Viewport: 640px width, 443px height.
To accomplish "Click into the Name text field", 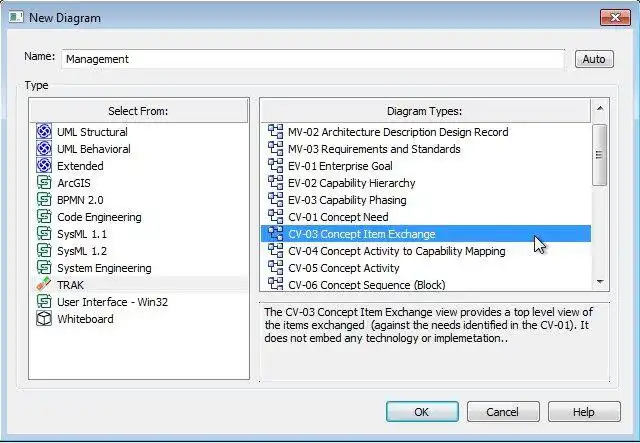I will point(312,59).
